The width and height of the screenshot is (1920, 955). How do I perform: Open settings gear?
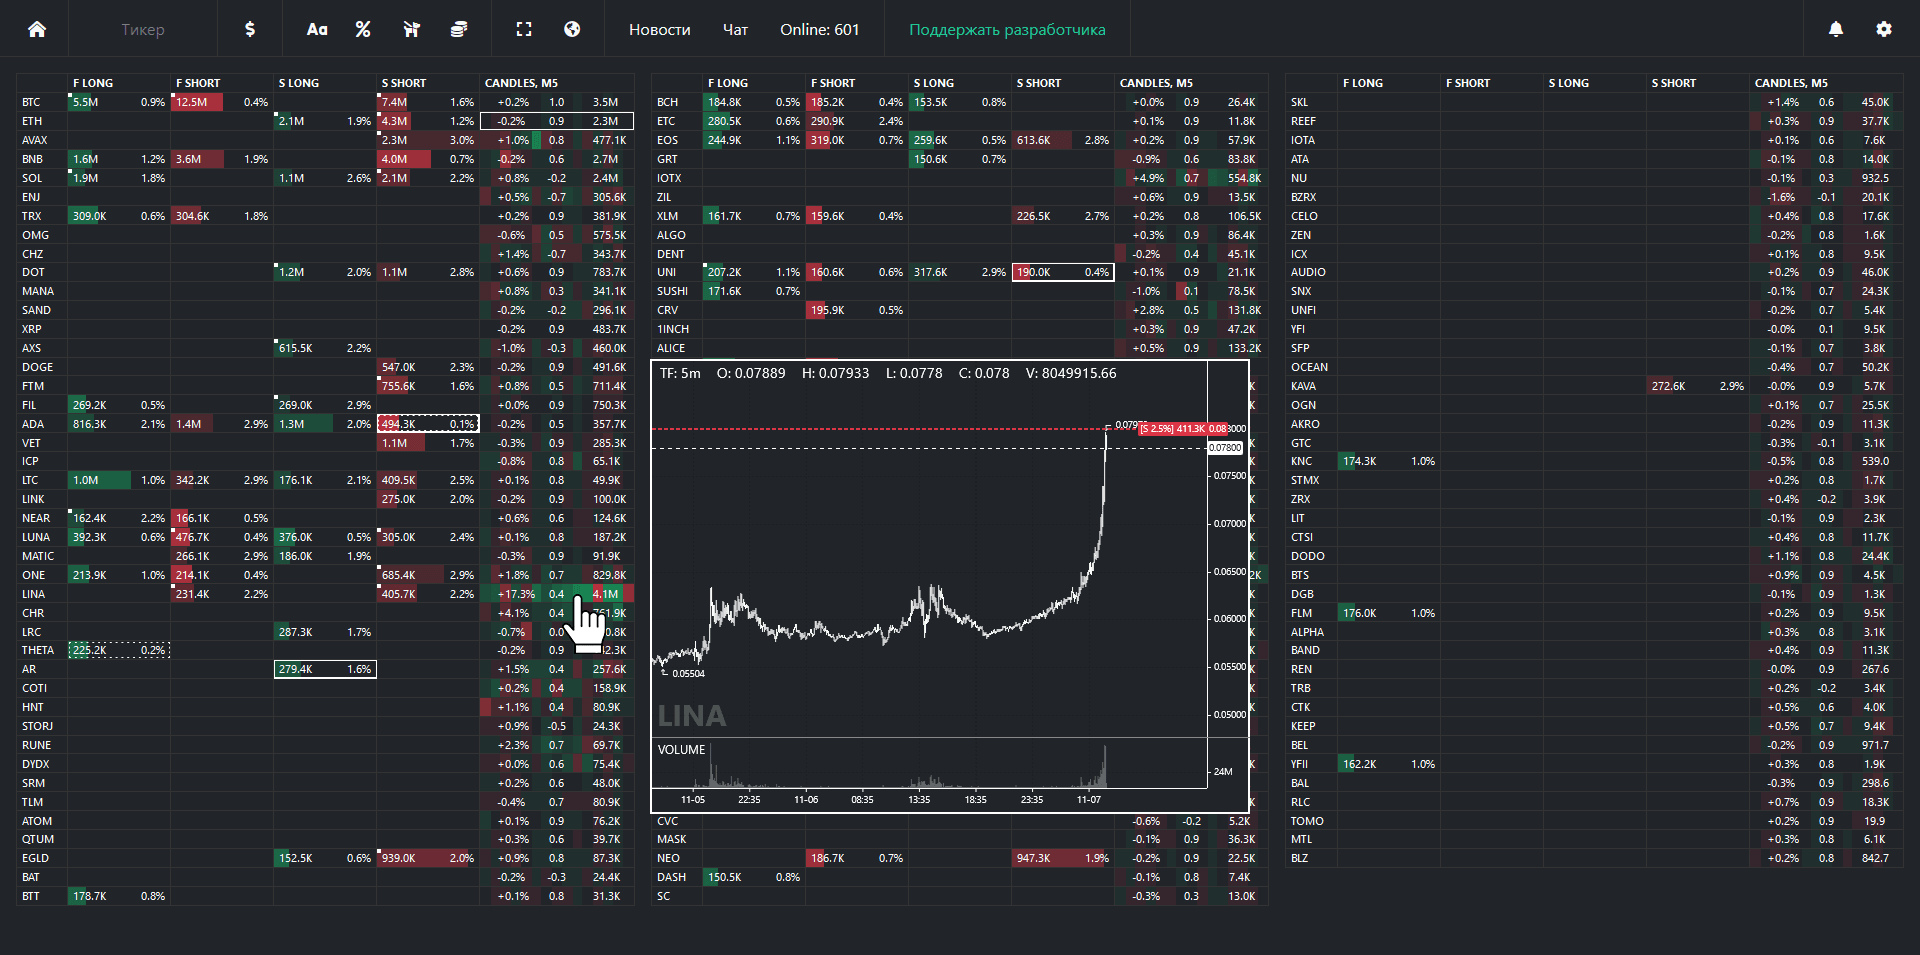(1884, 29)
